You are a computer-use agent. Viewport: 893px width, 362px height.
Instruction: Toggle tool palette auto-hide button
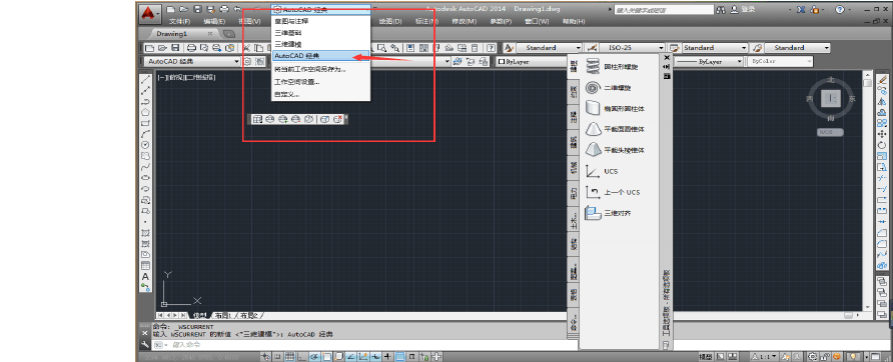coord(666,67)
